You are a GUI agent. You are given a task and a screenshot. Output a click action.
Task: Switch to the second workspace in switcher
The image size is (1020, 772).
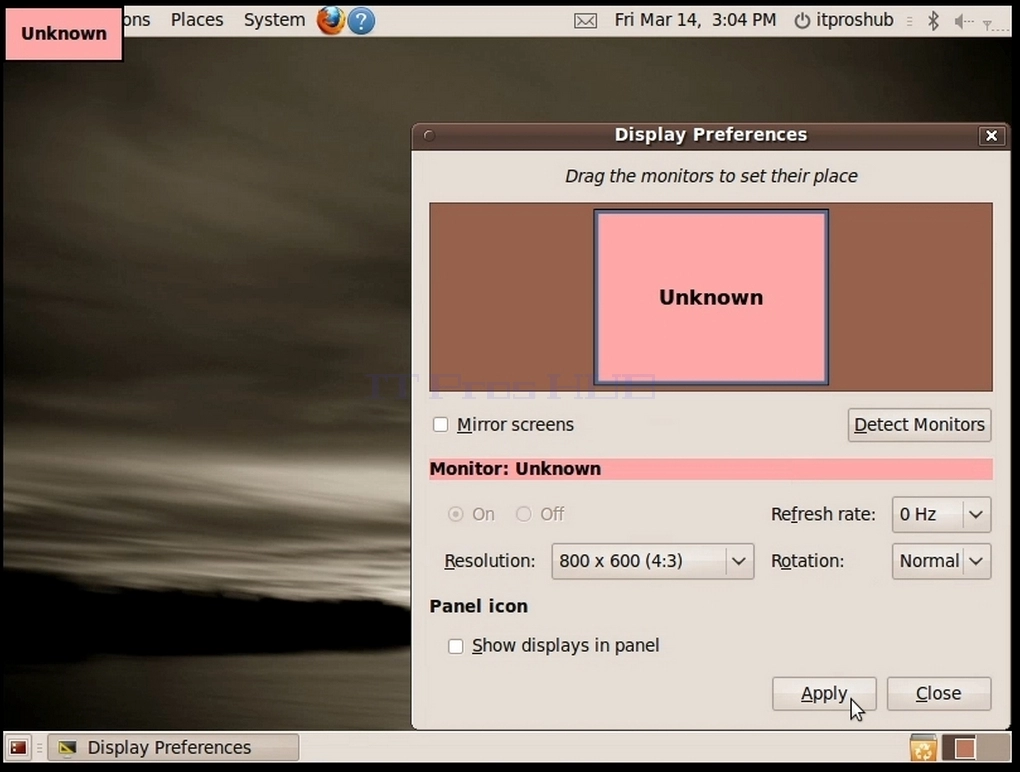993,747
